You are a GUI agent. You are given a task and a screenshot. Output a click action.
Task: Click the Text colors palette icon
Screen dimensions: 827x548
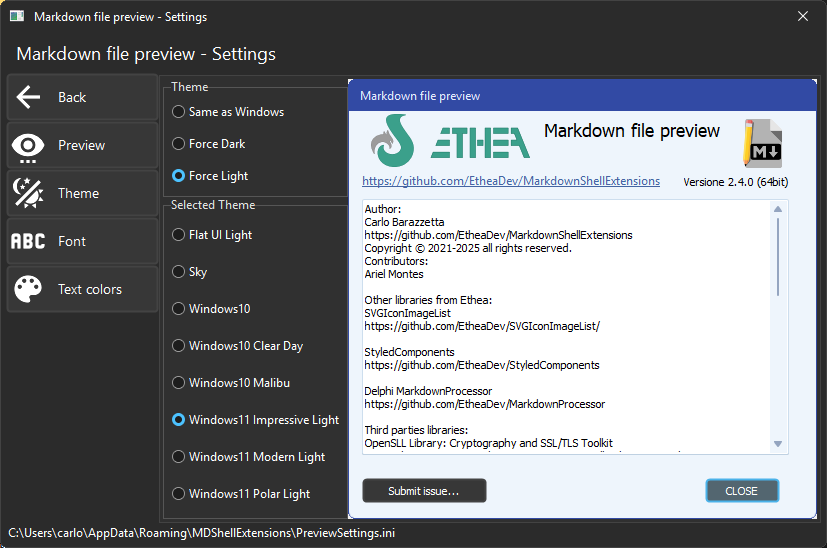pos(28,289)
